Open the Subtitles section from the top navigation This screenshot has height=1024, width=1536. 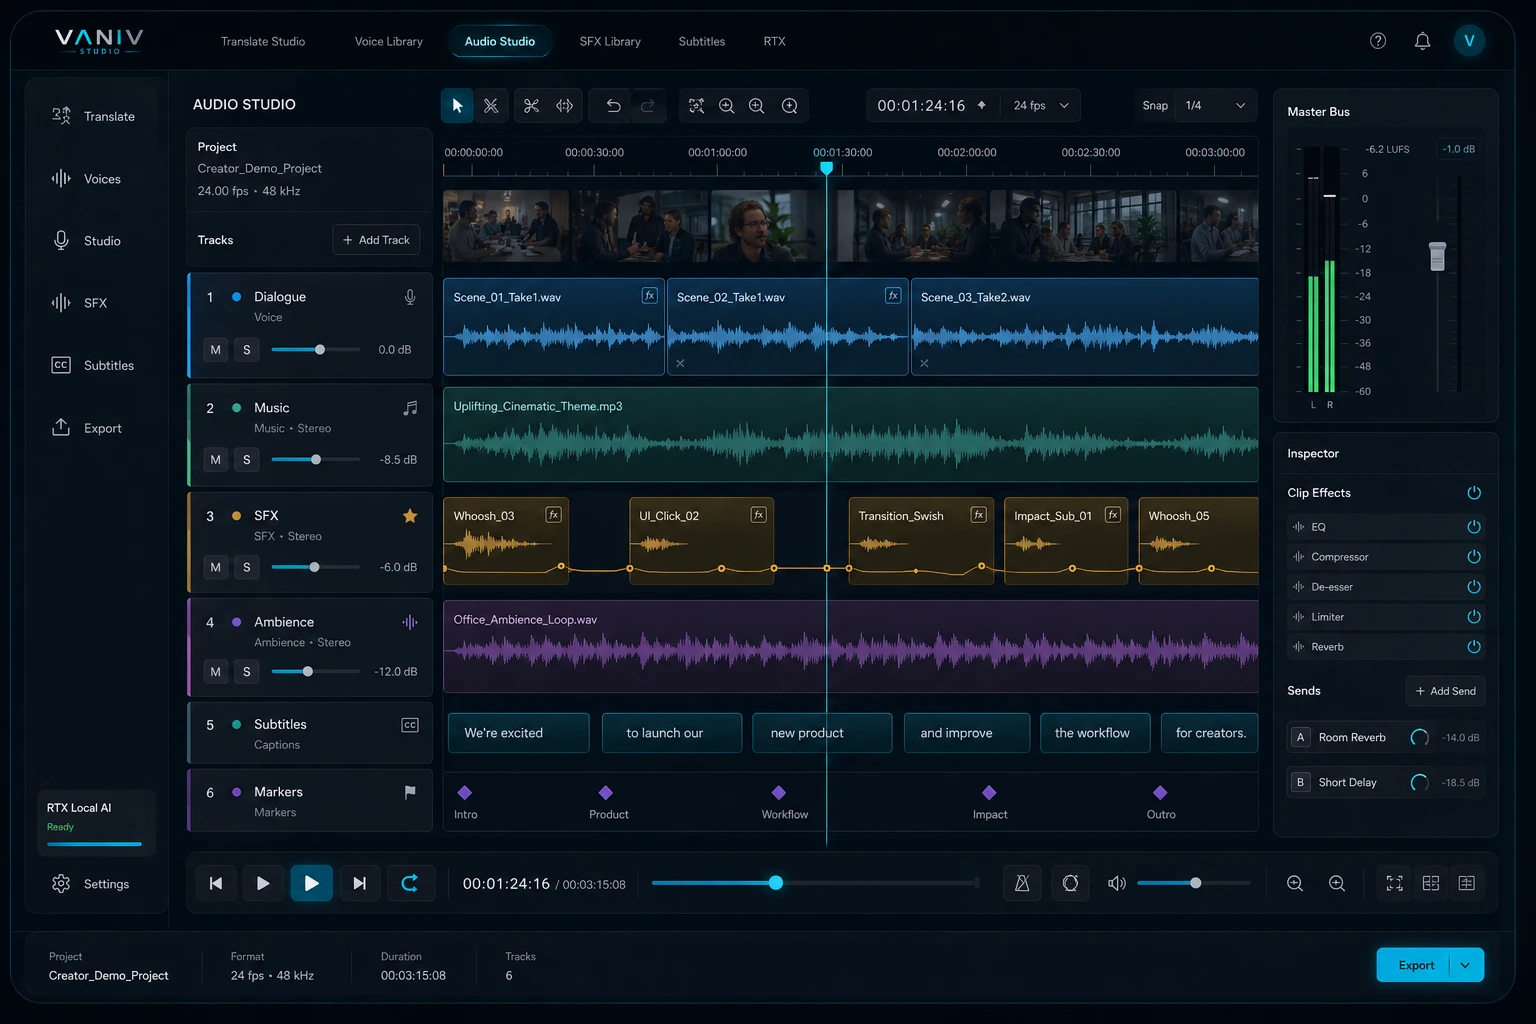tap(701, 41)
